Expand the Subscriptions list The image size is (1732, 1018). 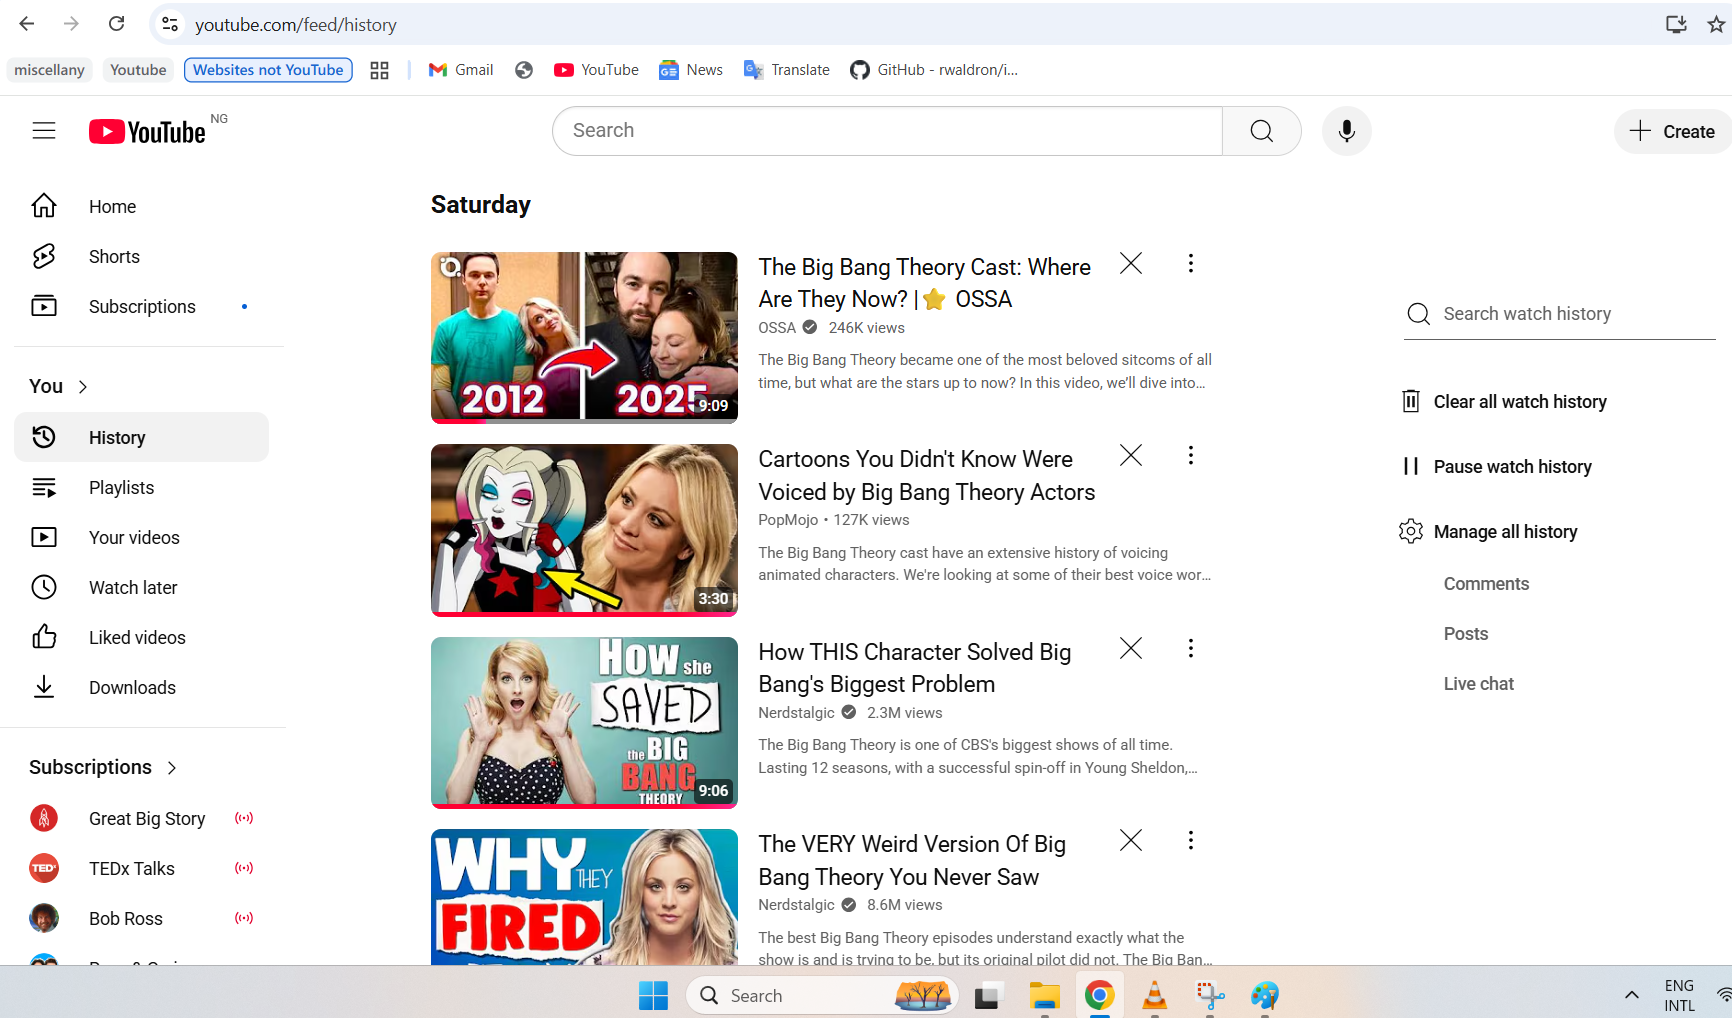click(x=172, y=768)
